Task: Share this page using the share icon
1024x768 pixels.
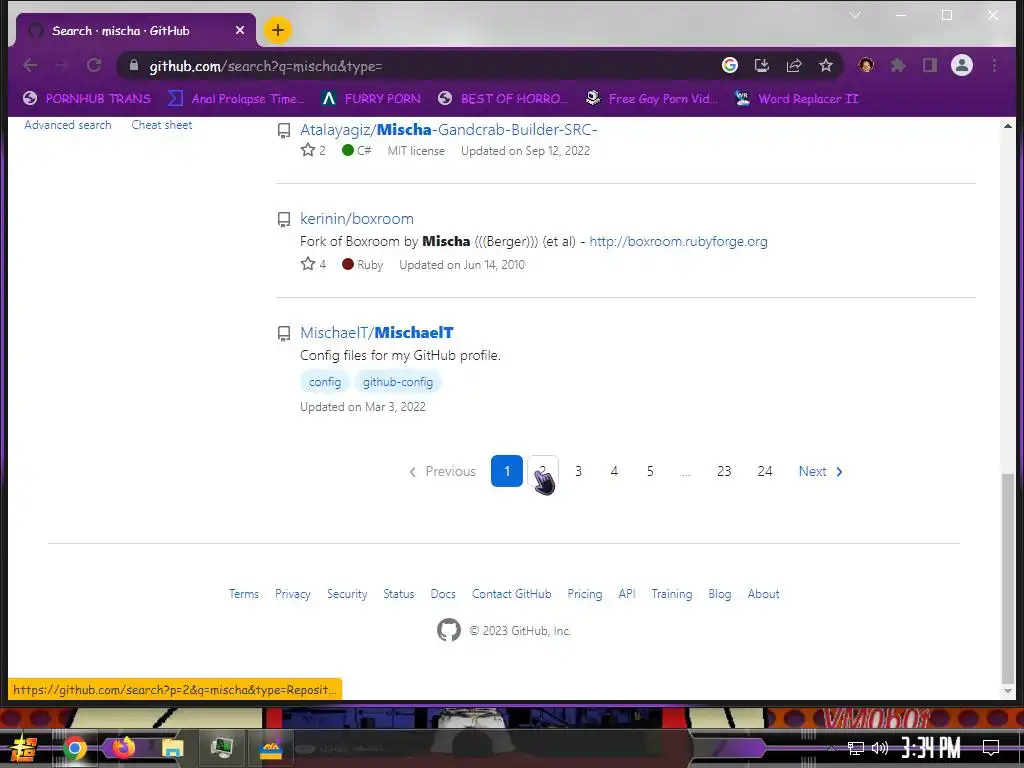Action: coord(793,65)
